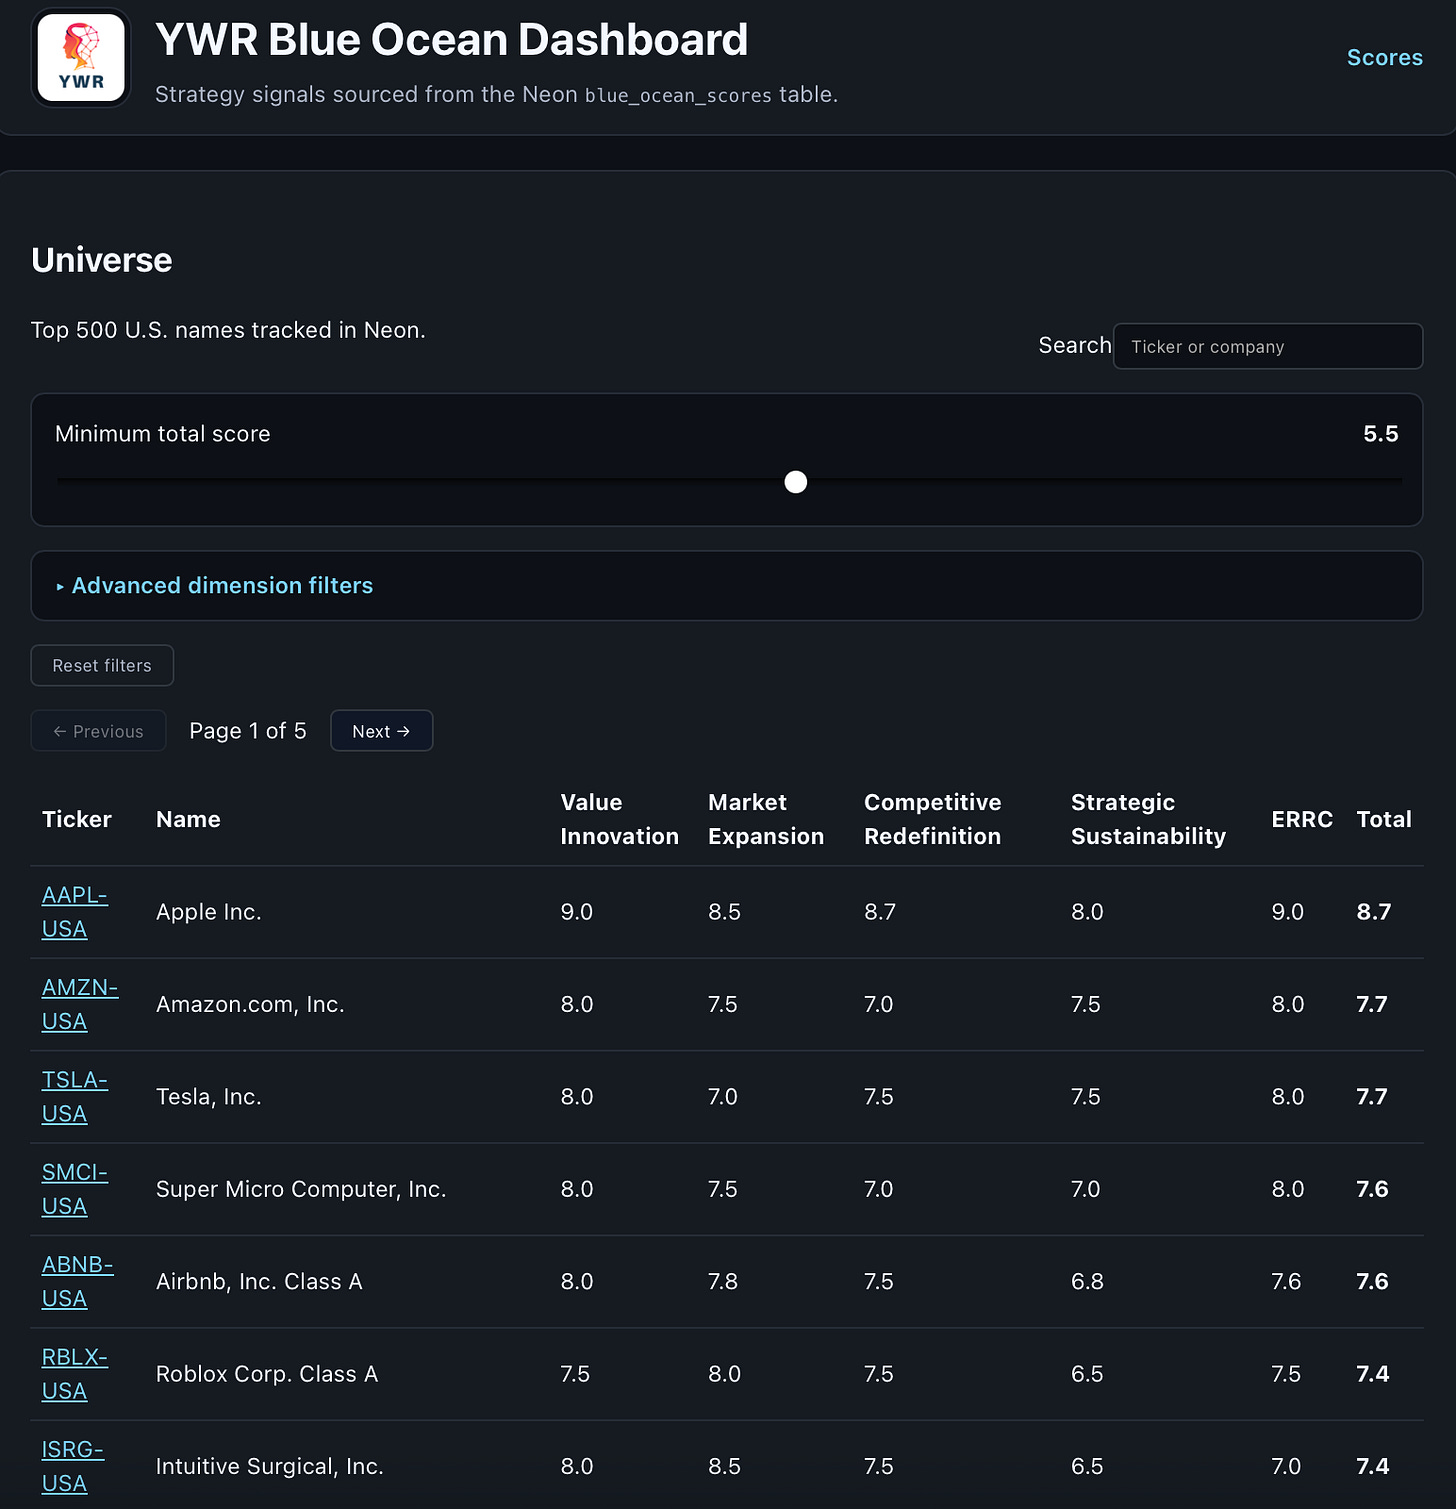Viewport: 1456px width, 1509px height.
Task: Click the Previous page button
Action: [98, 731]
